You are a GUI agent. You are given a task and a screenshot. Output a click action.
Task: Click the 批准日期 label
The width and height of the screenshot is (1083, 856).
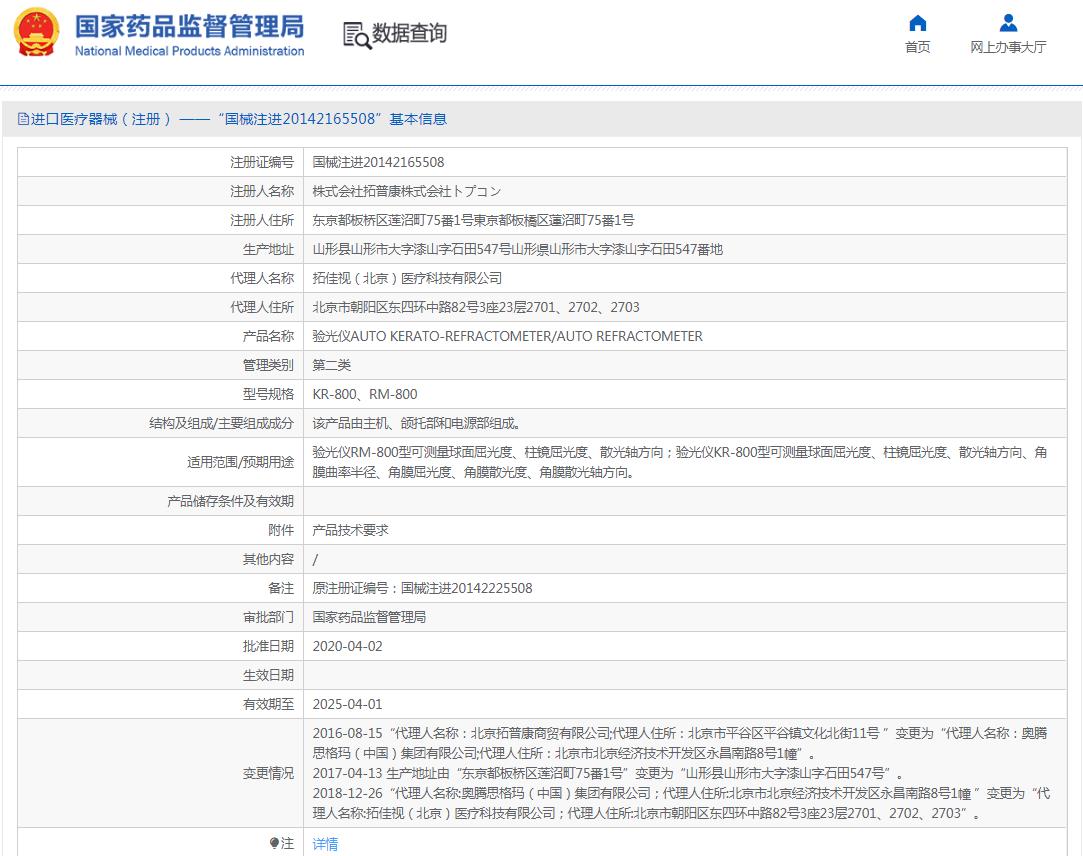click(268, 646)
